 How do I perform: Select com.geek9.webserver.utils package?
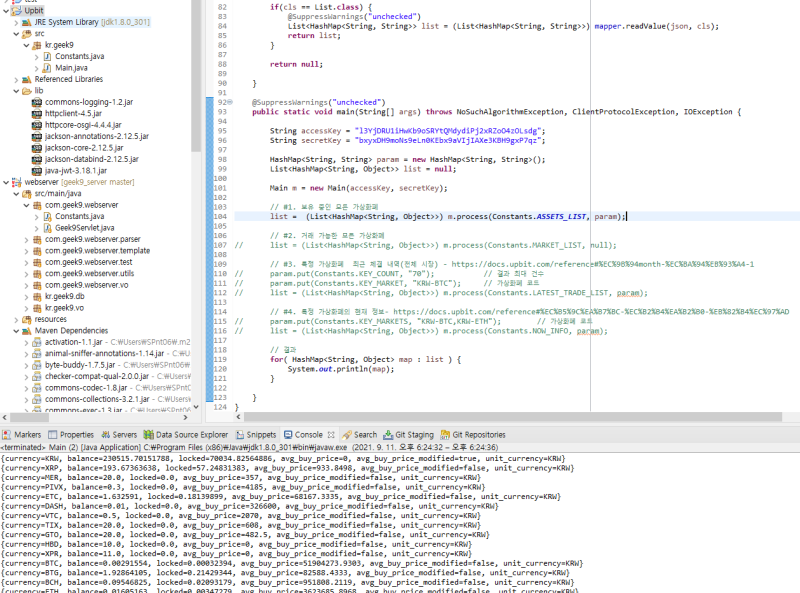pyautogui.click(x=89, y=274)
